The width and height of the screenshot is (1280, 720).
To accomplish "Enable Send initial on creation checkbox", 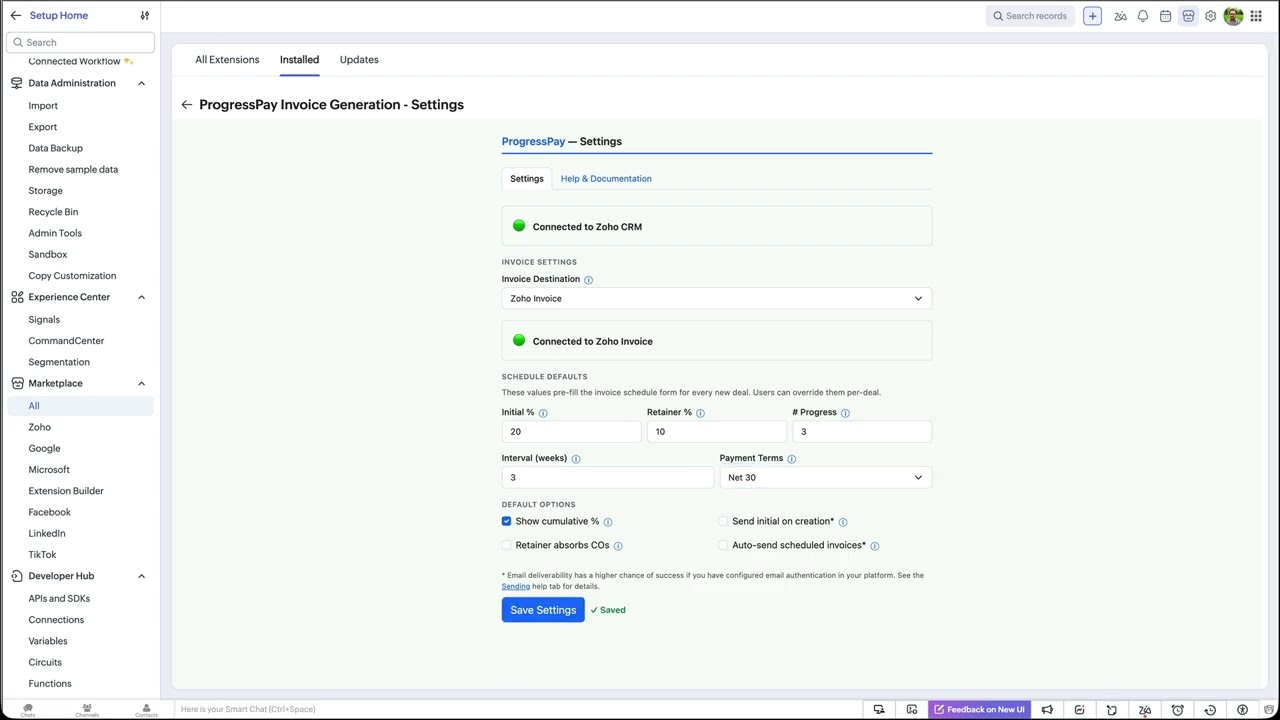I will pyautogui.click(x=723, y=521).
